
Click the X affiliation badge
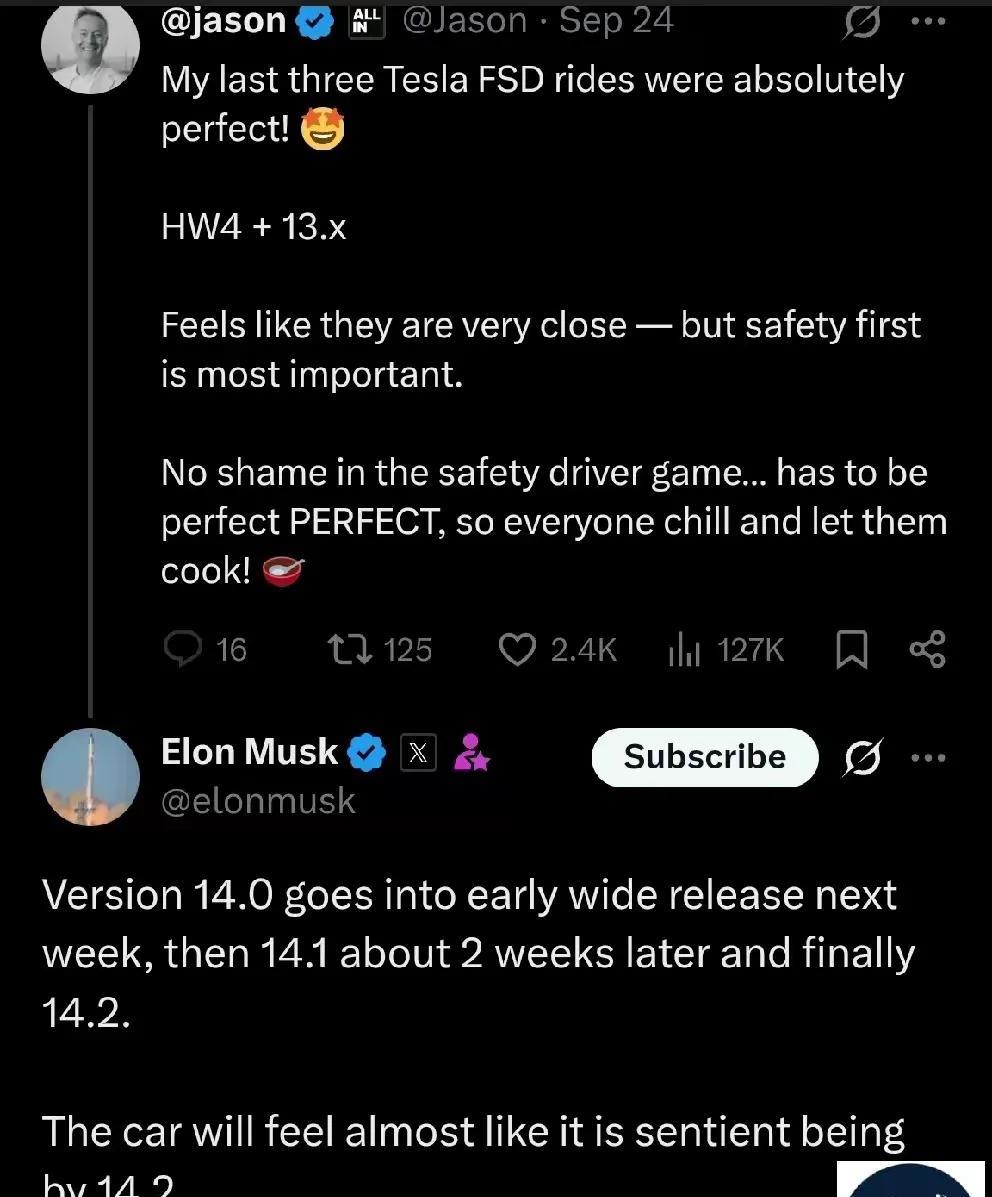coord(420,753)
